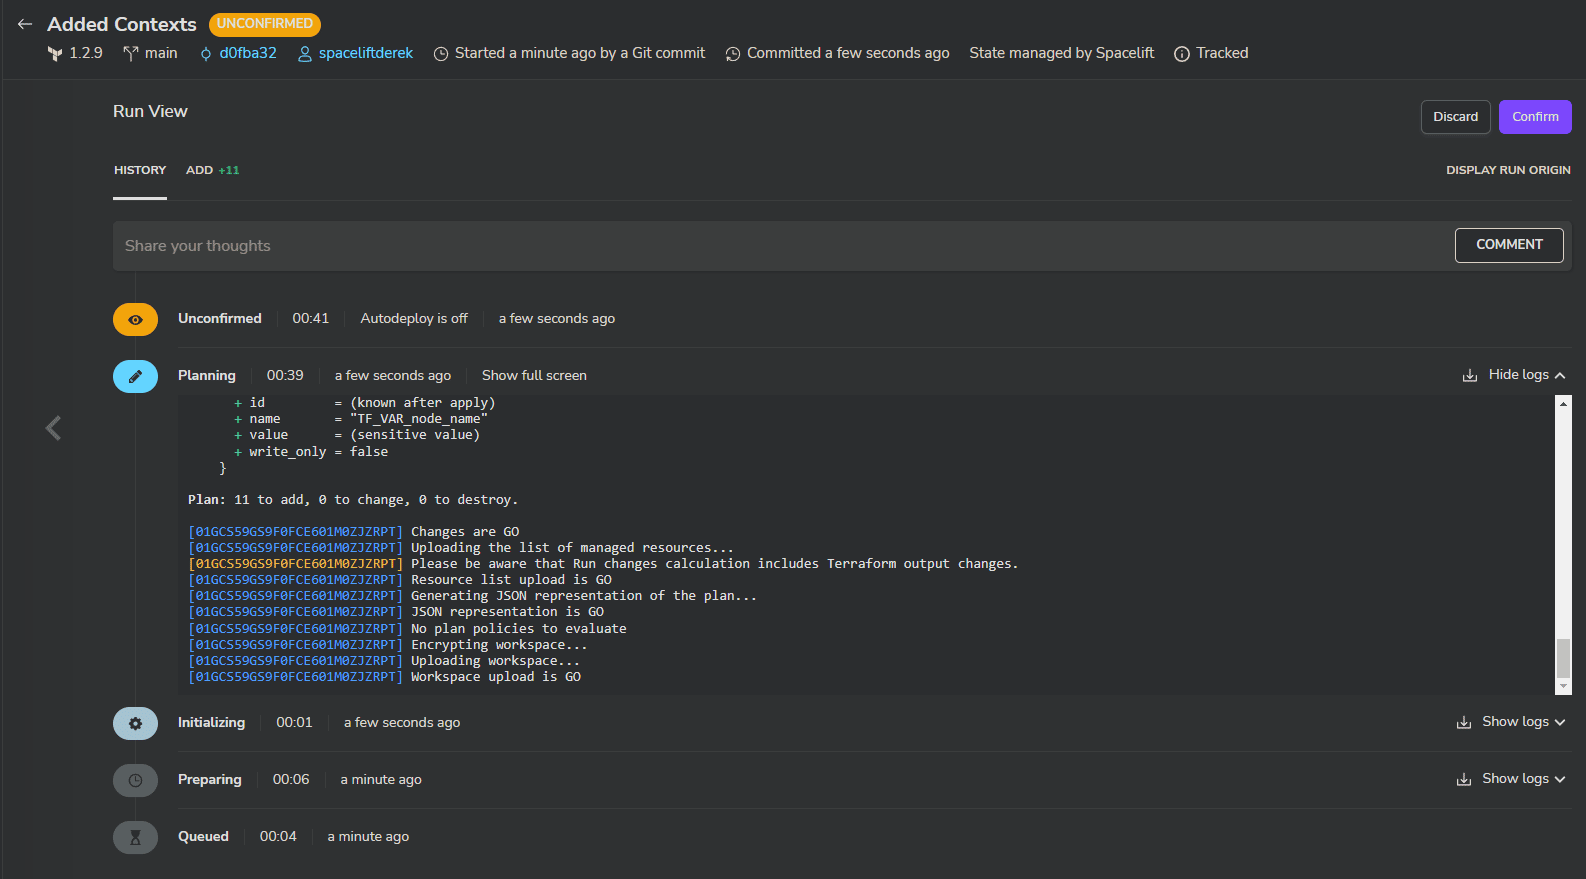Click the Terraform version 1.2.9 icon

point(55,54)
